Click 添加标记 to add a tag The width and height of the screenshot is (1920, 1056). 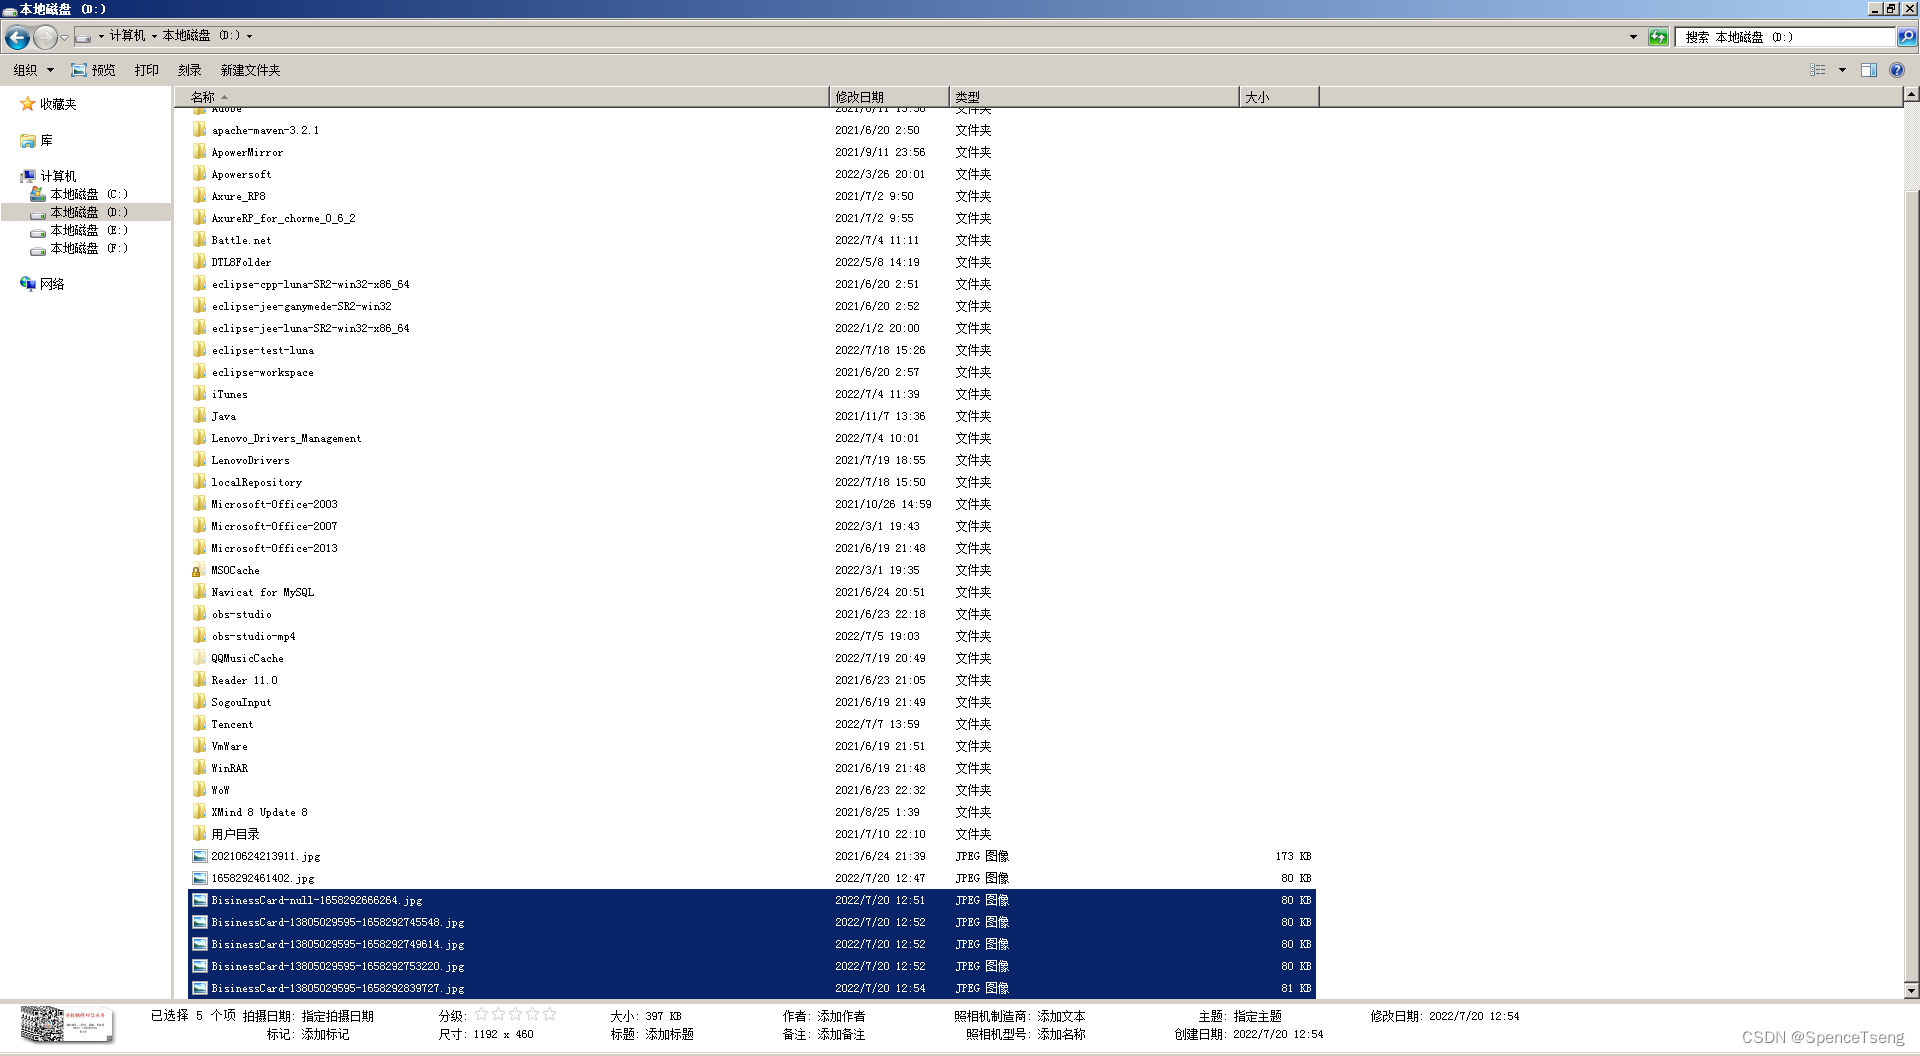(x=325, y=1034)
